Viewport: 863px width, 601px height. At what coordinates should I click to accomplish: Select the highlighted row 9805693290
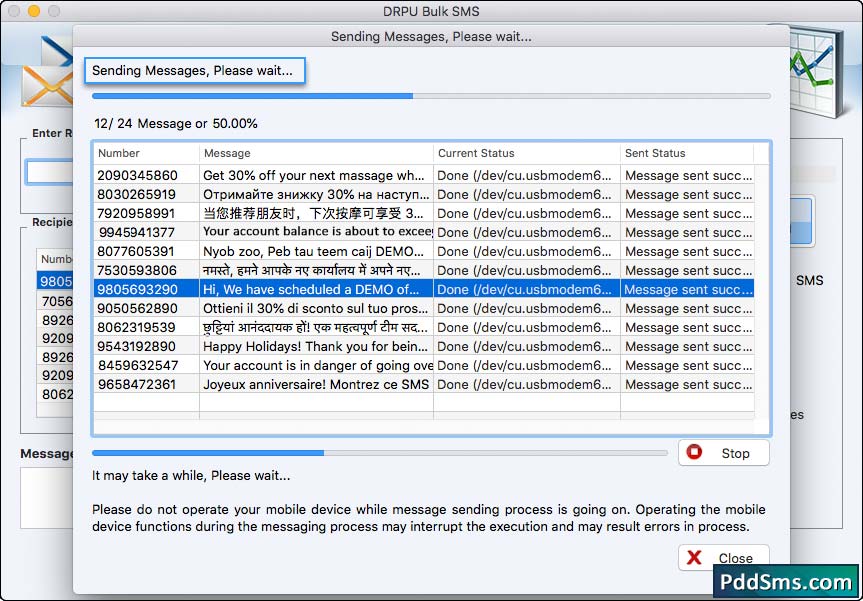[424, 289]
